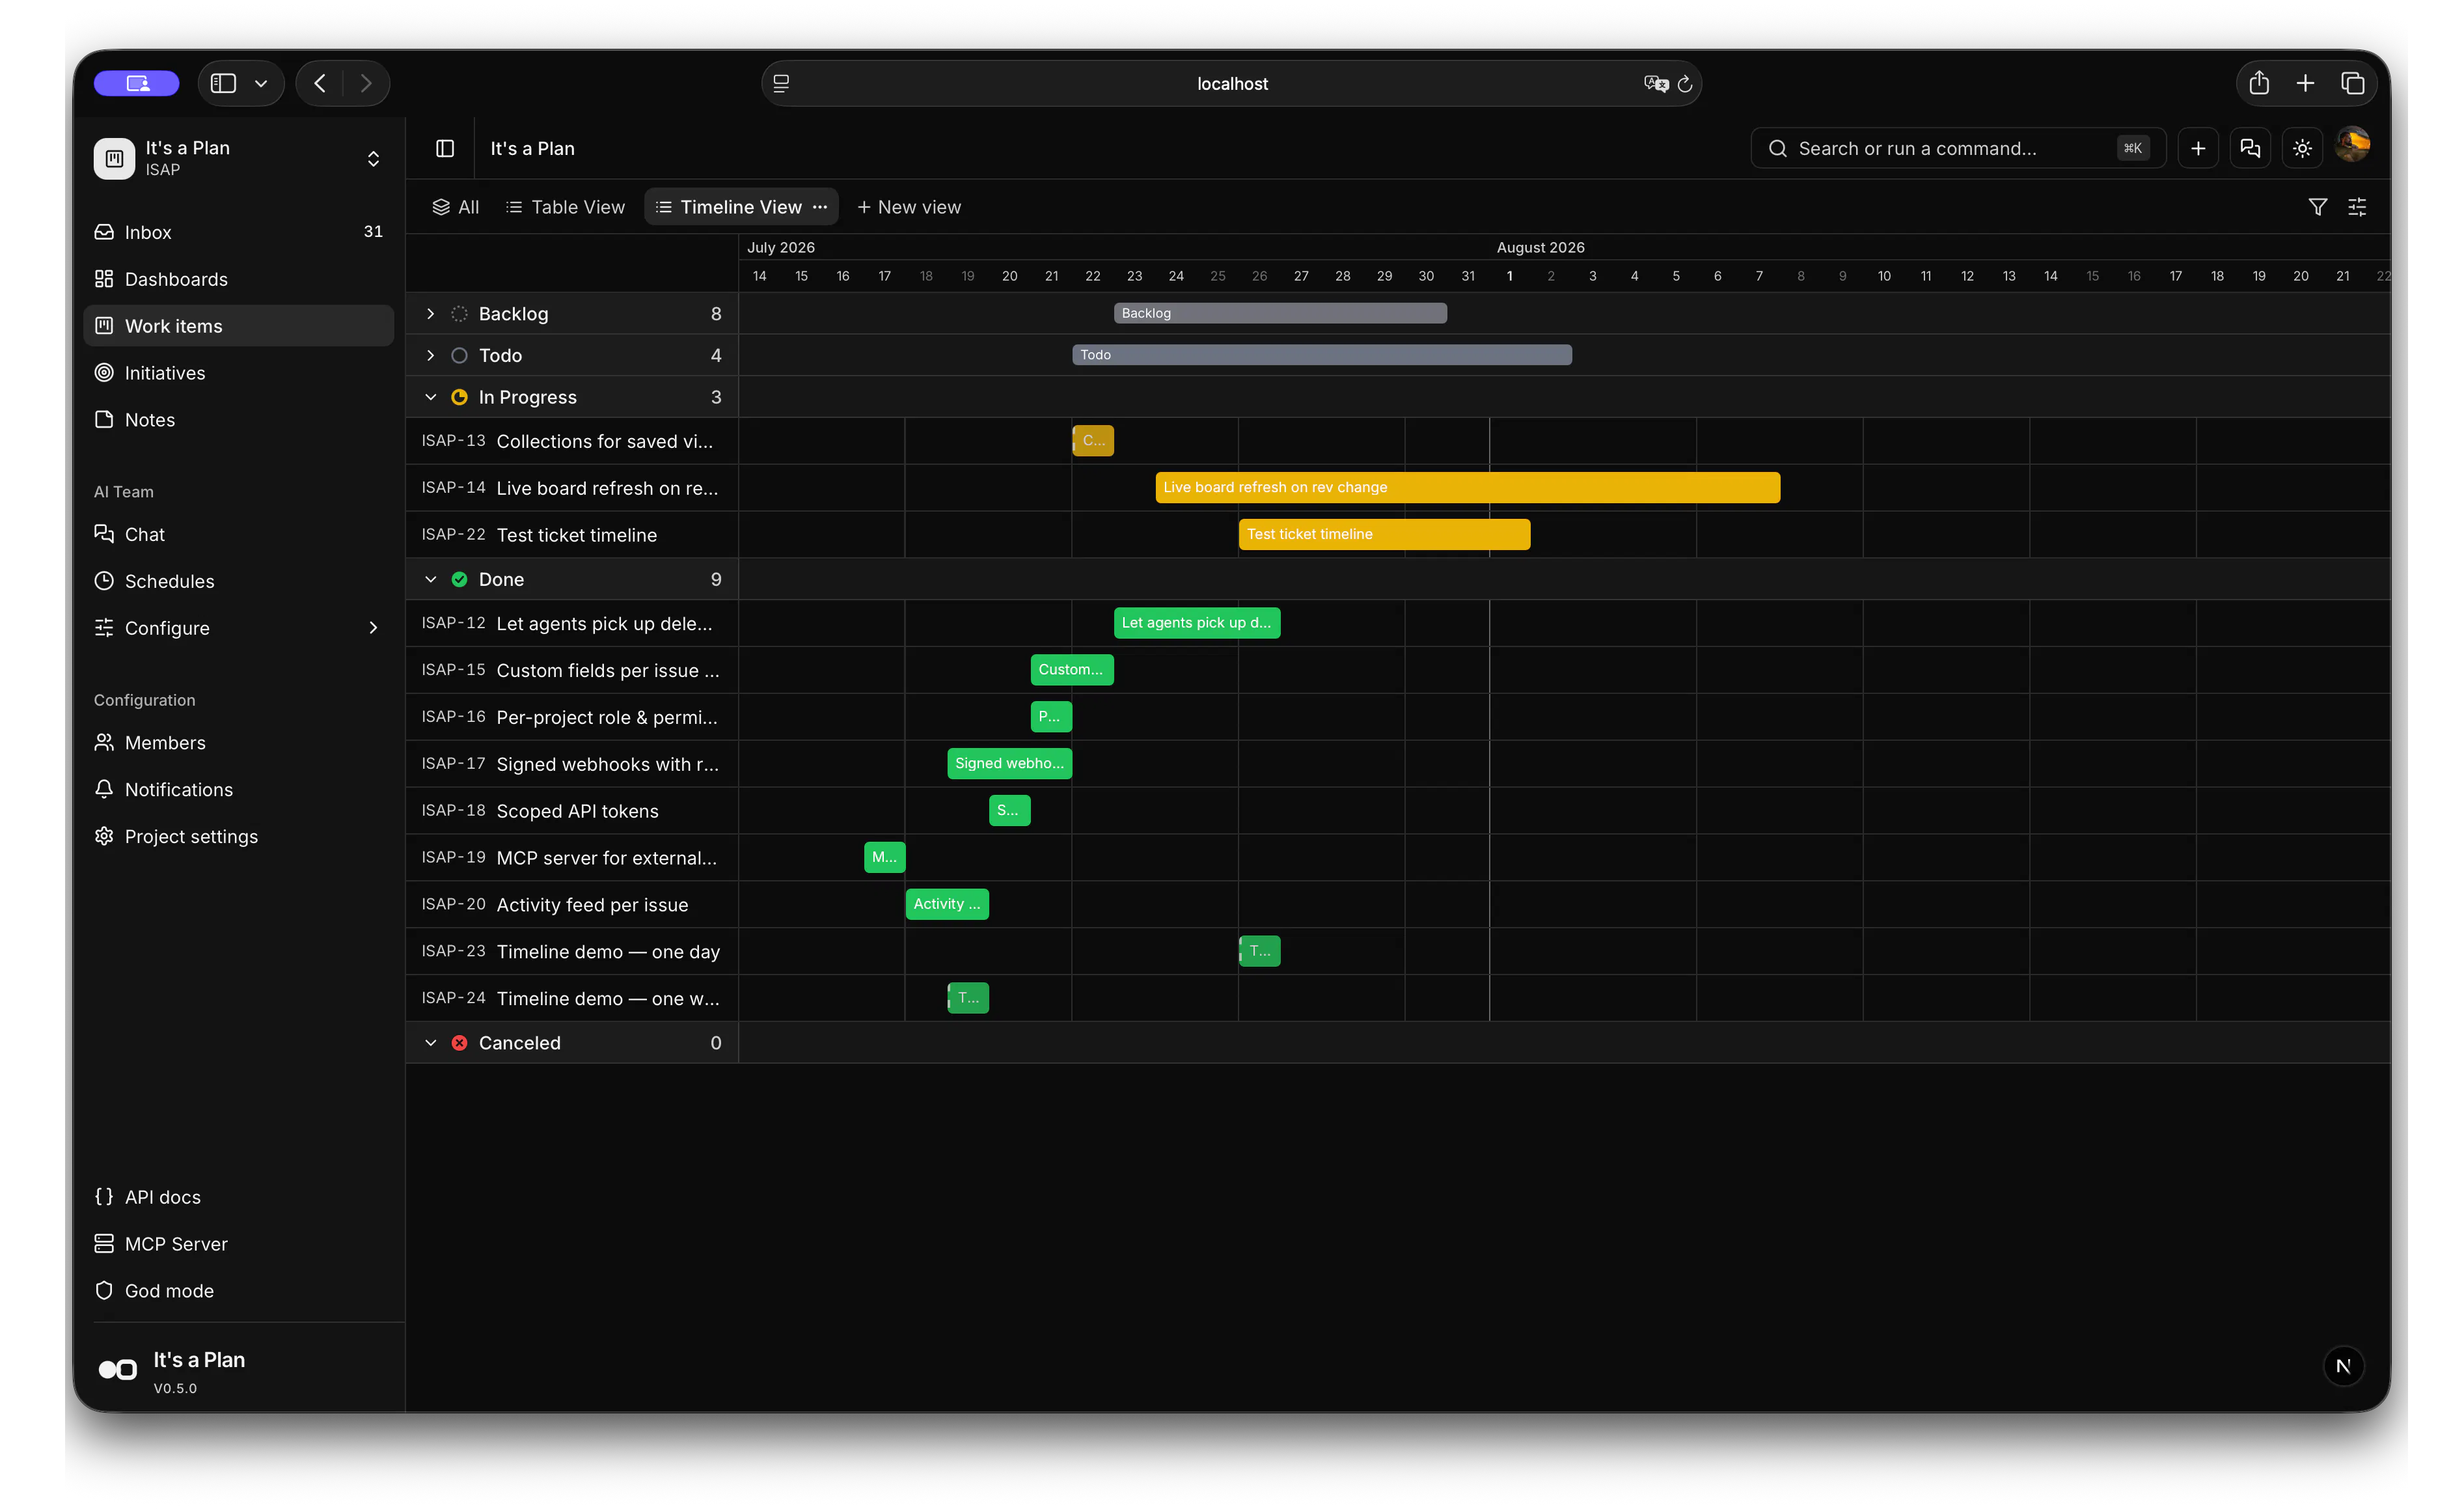Screen dimensions: 2464x1509
Task: Click the translate icon in address bar
Action: pyautogui.click(x=1656, y=84)
